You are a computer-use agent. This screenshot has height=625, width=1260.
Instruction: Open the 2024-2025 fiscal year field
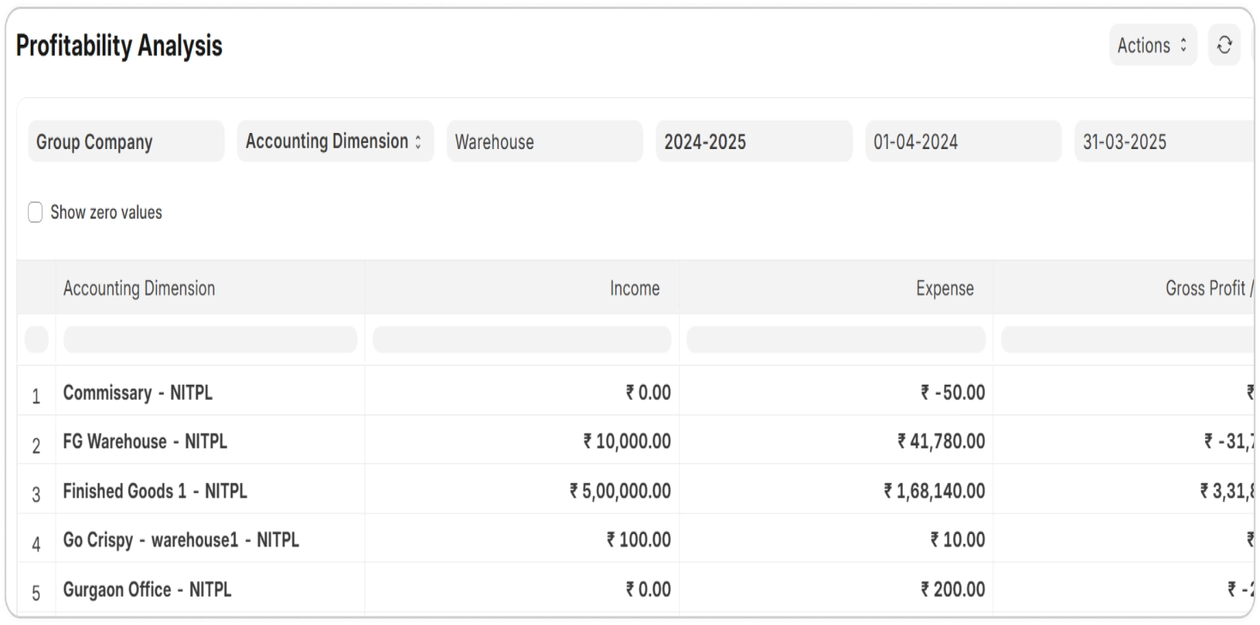(754, 141)
